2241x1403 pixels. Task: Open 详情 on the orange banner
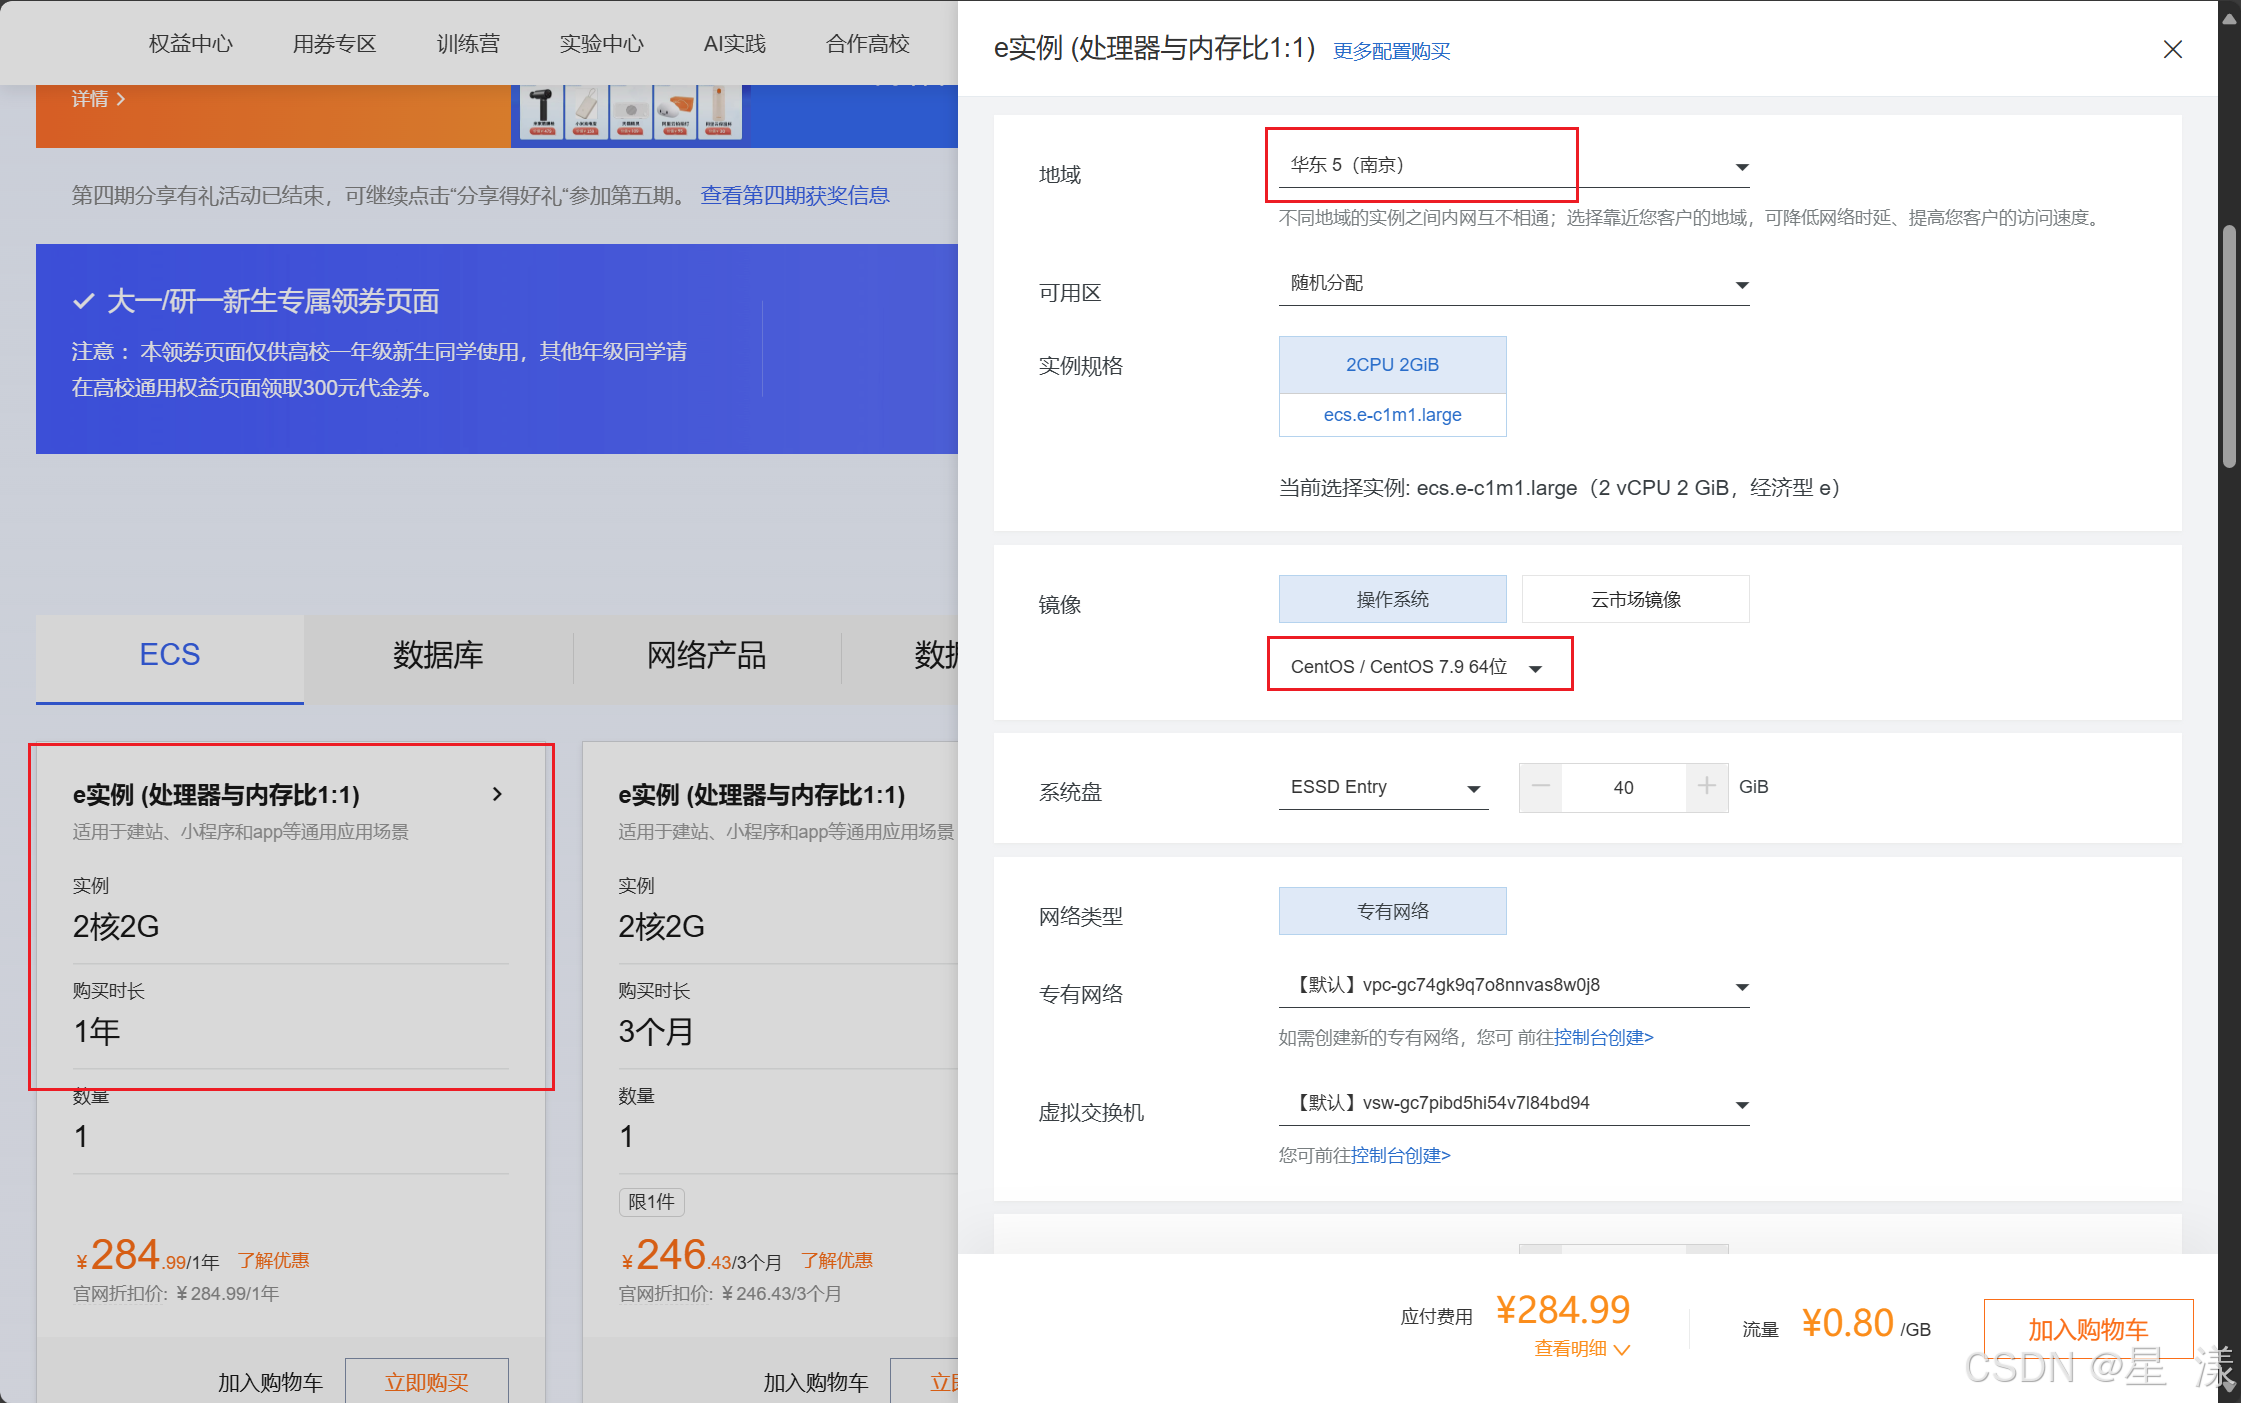coord(98,99)
